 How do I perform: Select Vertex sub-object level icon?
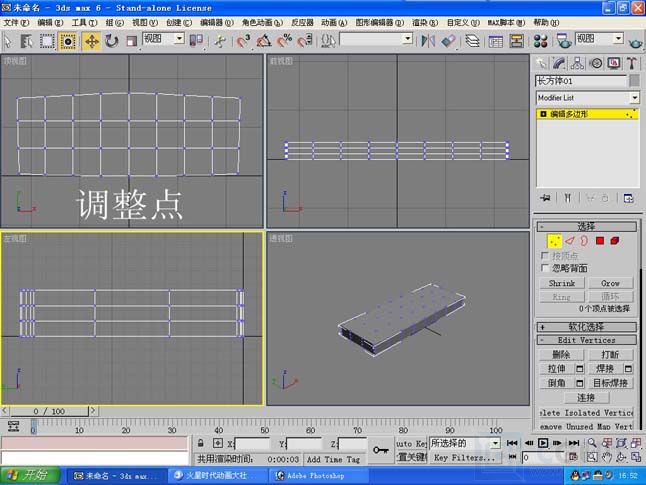555,241
